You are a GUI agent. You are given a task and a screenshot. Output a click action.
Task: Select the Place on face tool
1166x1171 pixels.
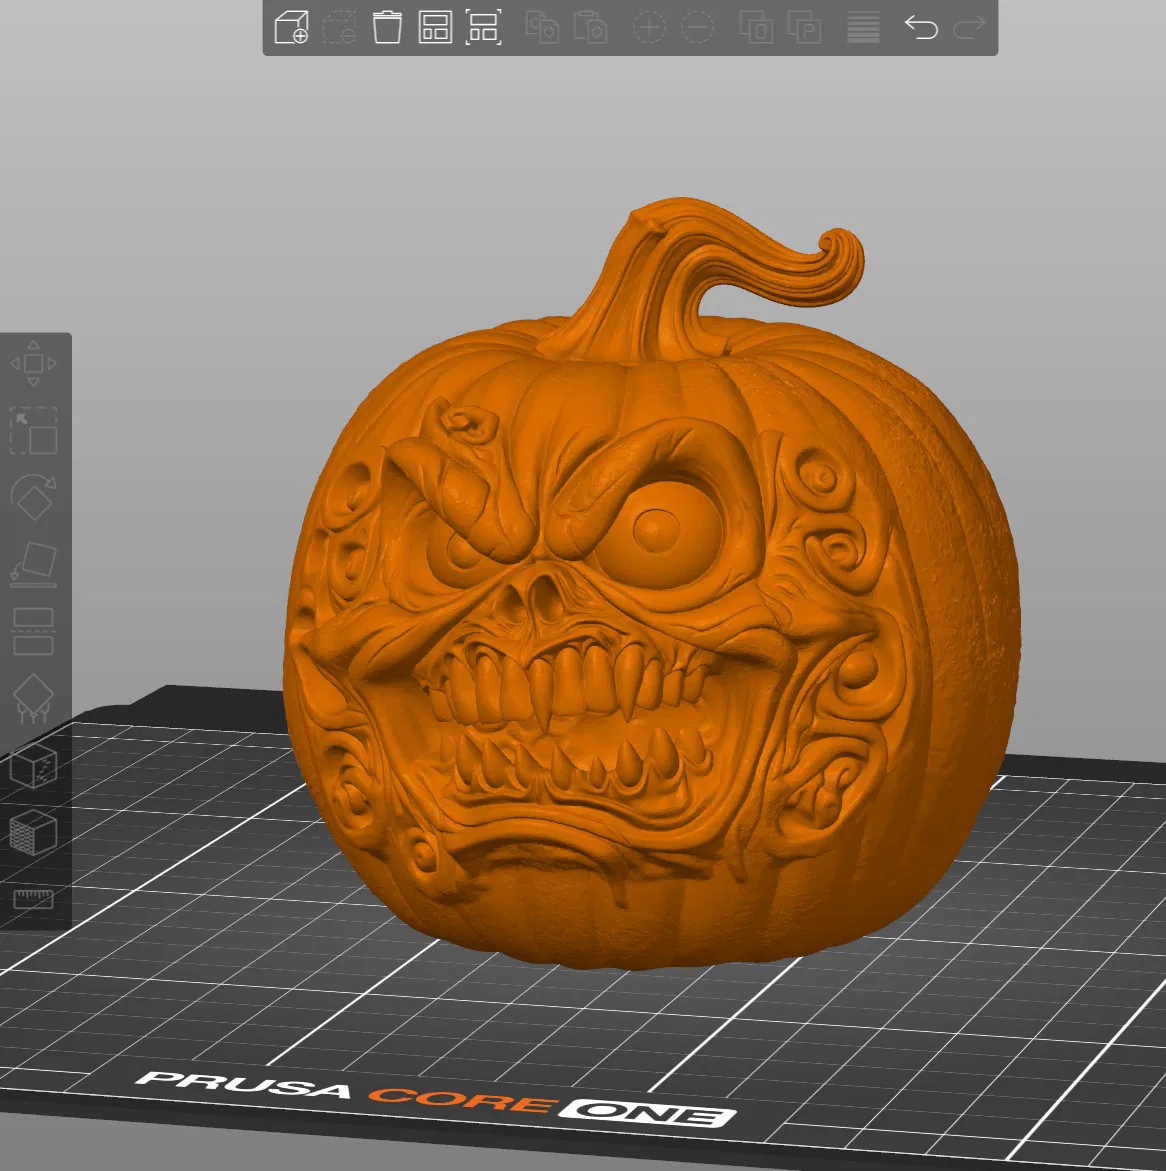click(34, 564)
